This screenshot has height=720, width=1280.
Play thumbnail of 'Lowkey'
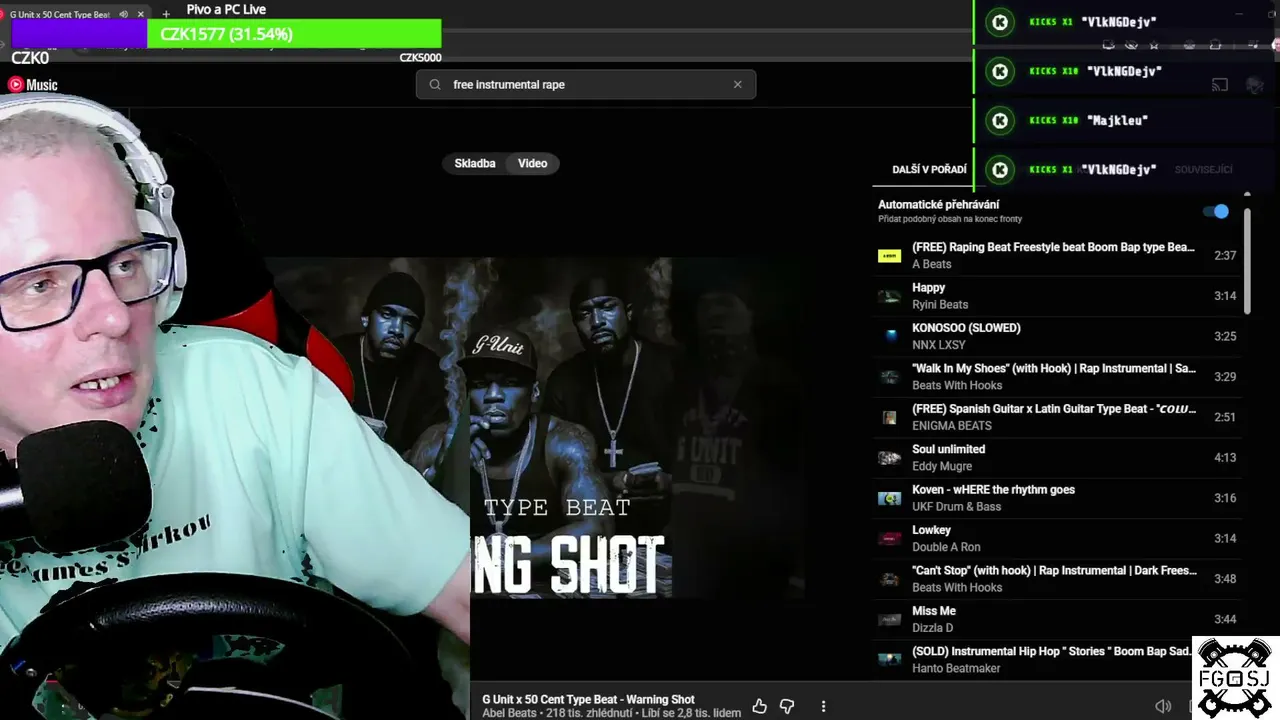(x=889, y=539)
